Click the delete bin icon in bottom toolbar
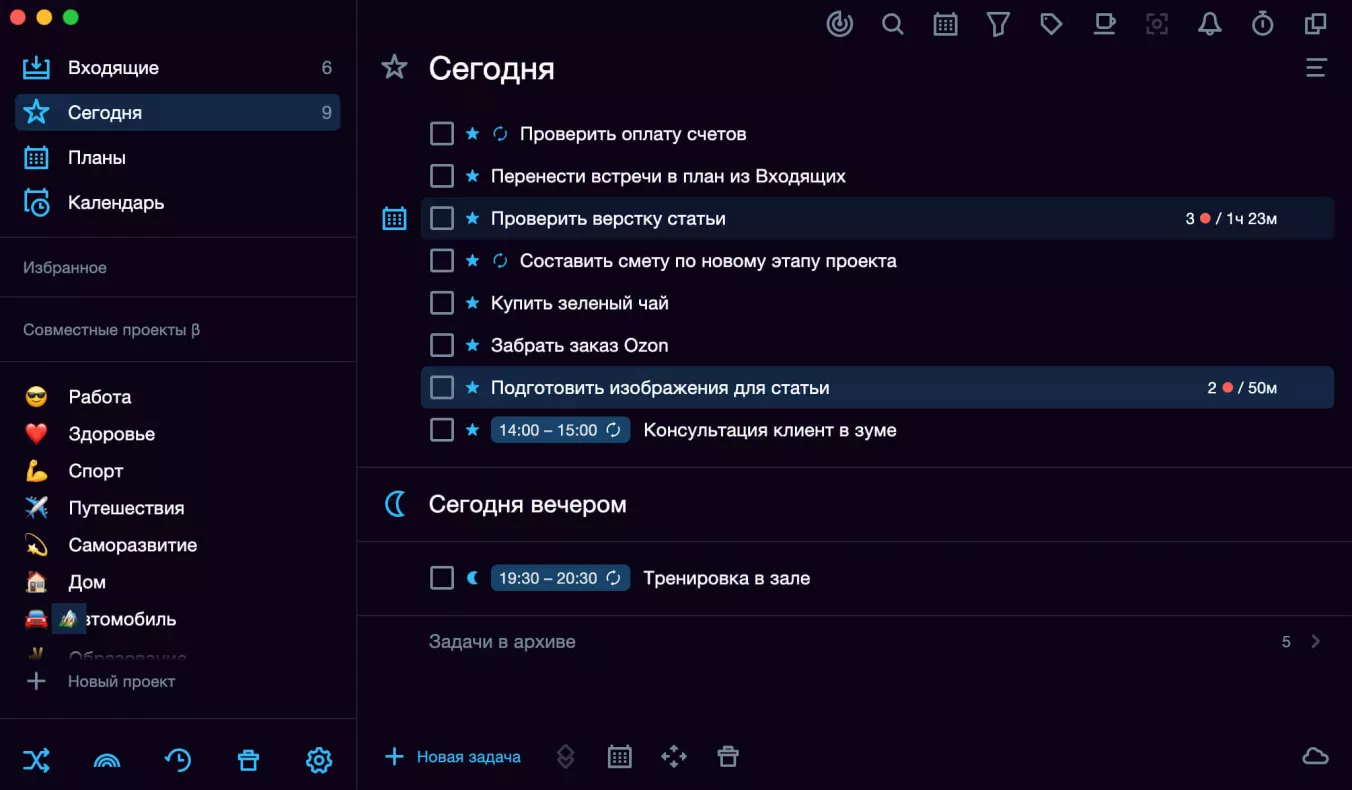 728,757
